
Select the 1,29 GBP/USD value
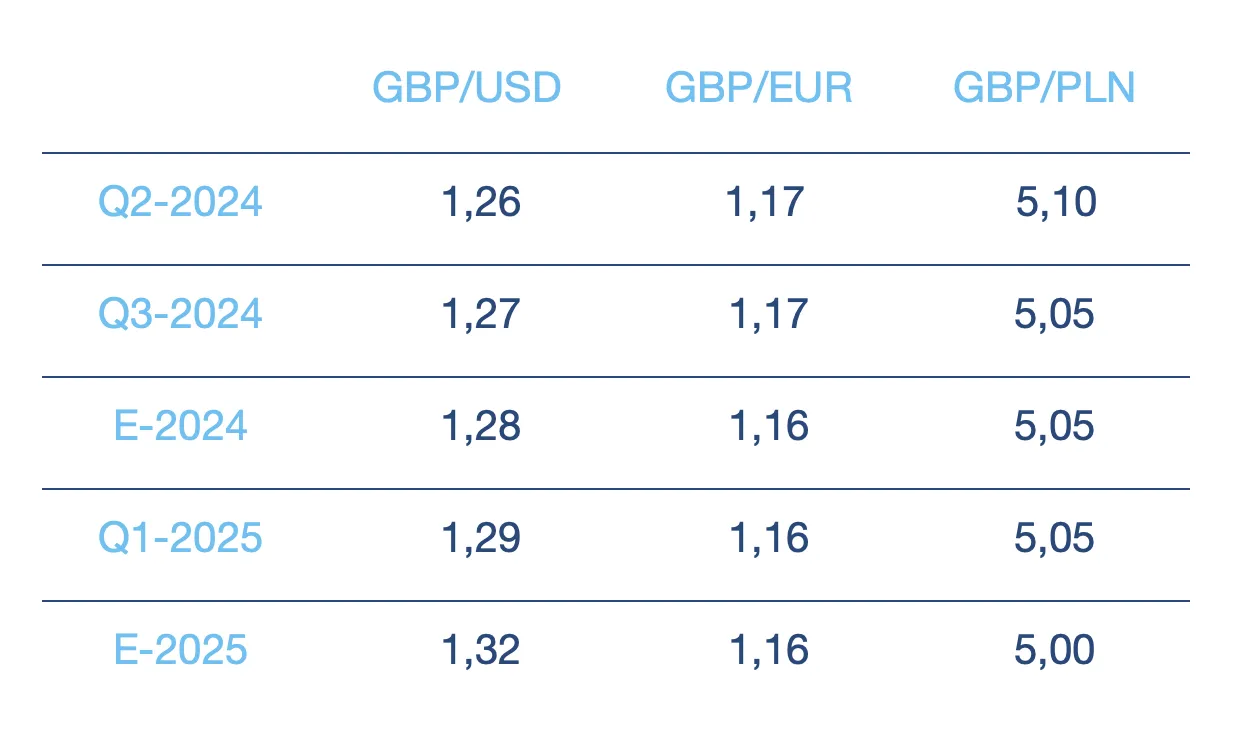tap(481, 539)
